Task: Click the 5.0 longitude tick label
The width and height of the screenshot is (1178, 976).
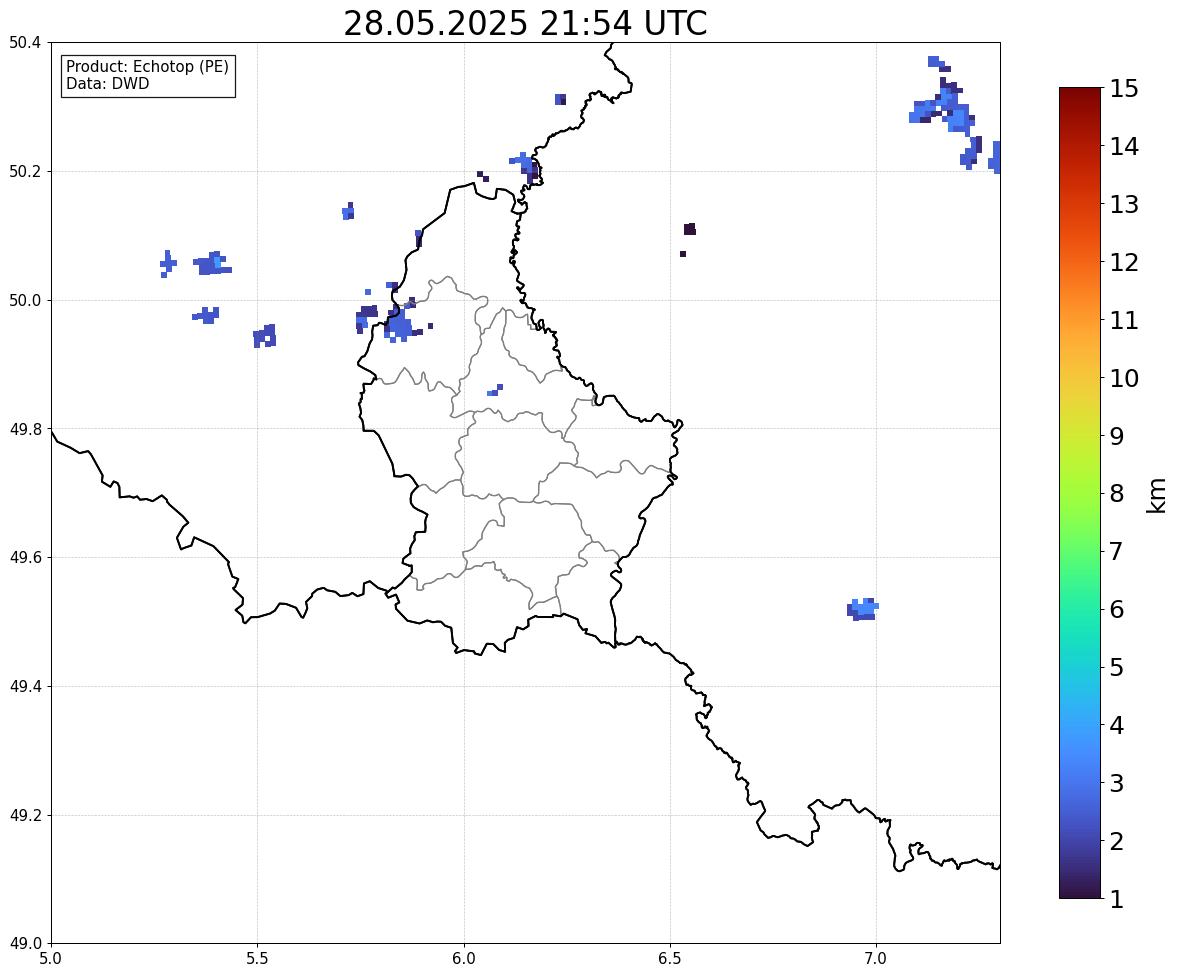Action: (51, 959)
